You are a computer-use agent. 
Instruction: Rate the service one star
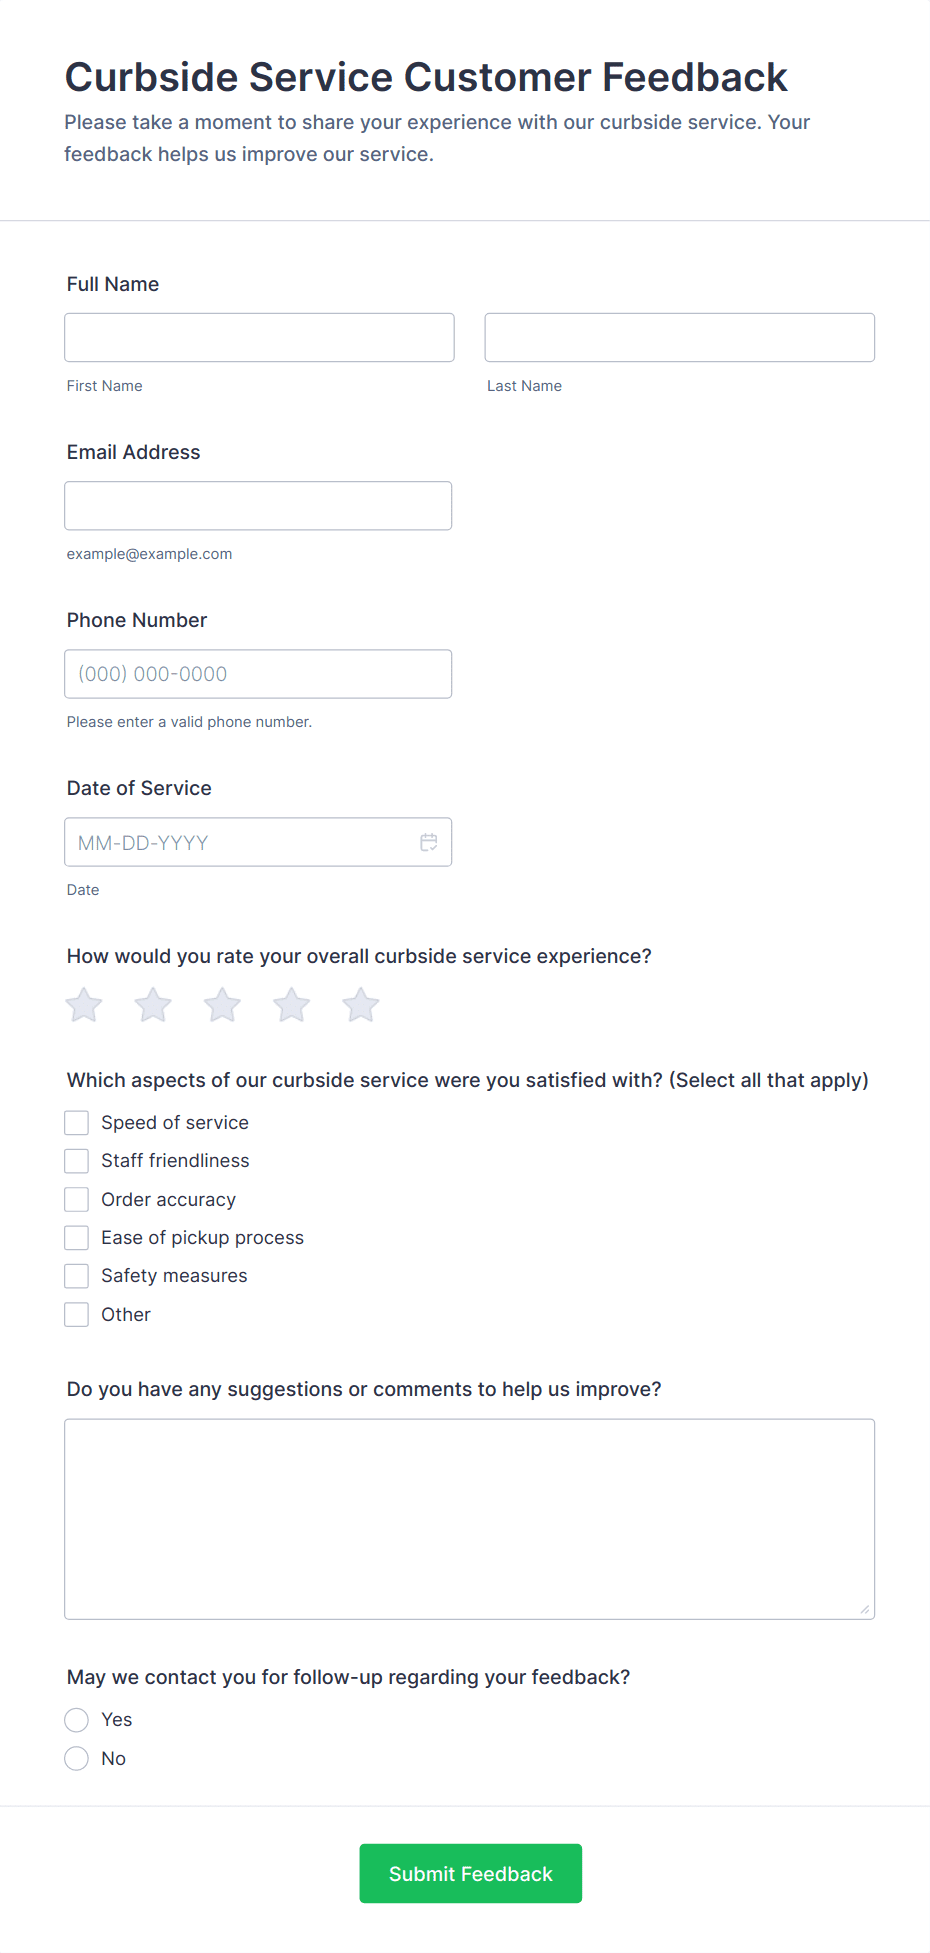[x=85, y=1005]
